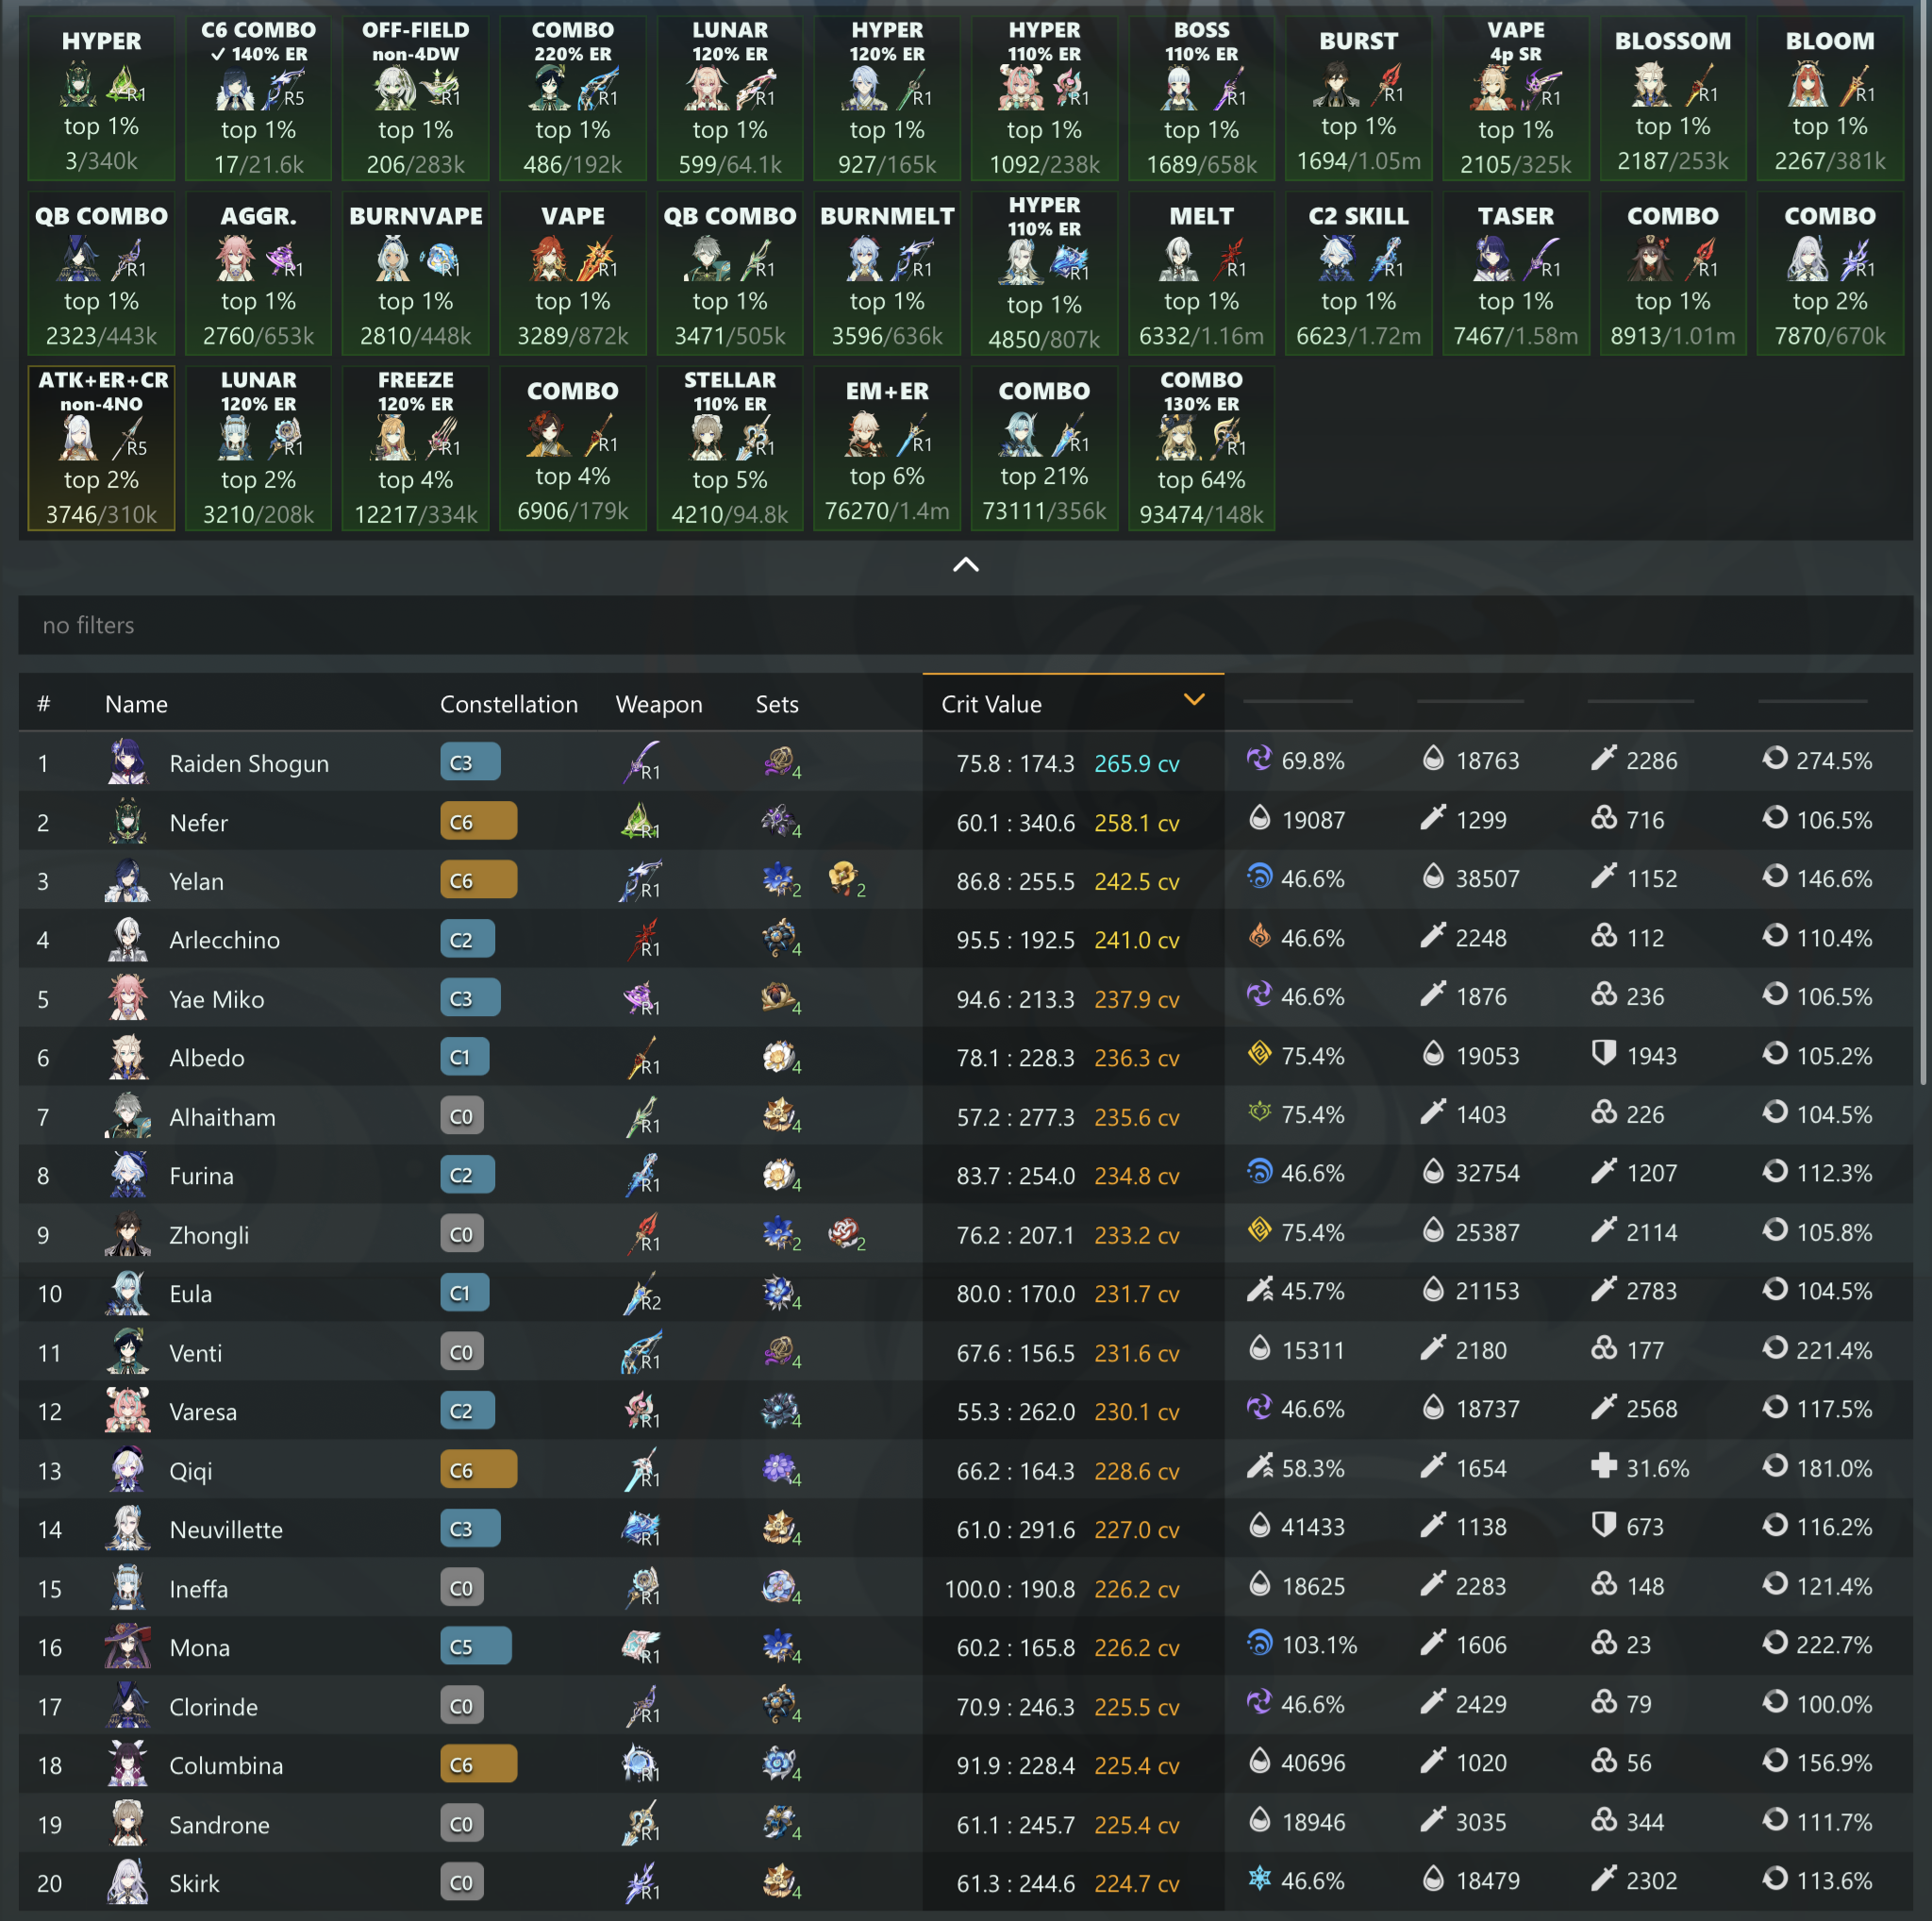This screenshot has width=1932, height=1921.
Task: Click the '265.9 cv' value
Action: tap(1137, 763)
